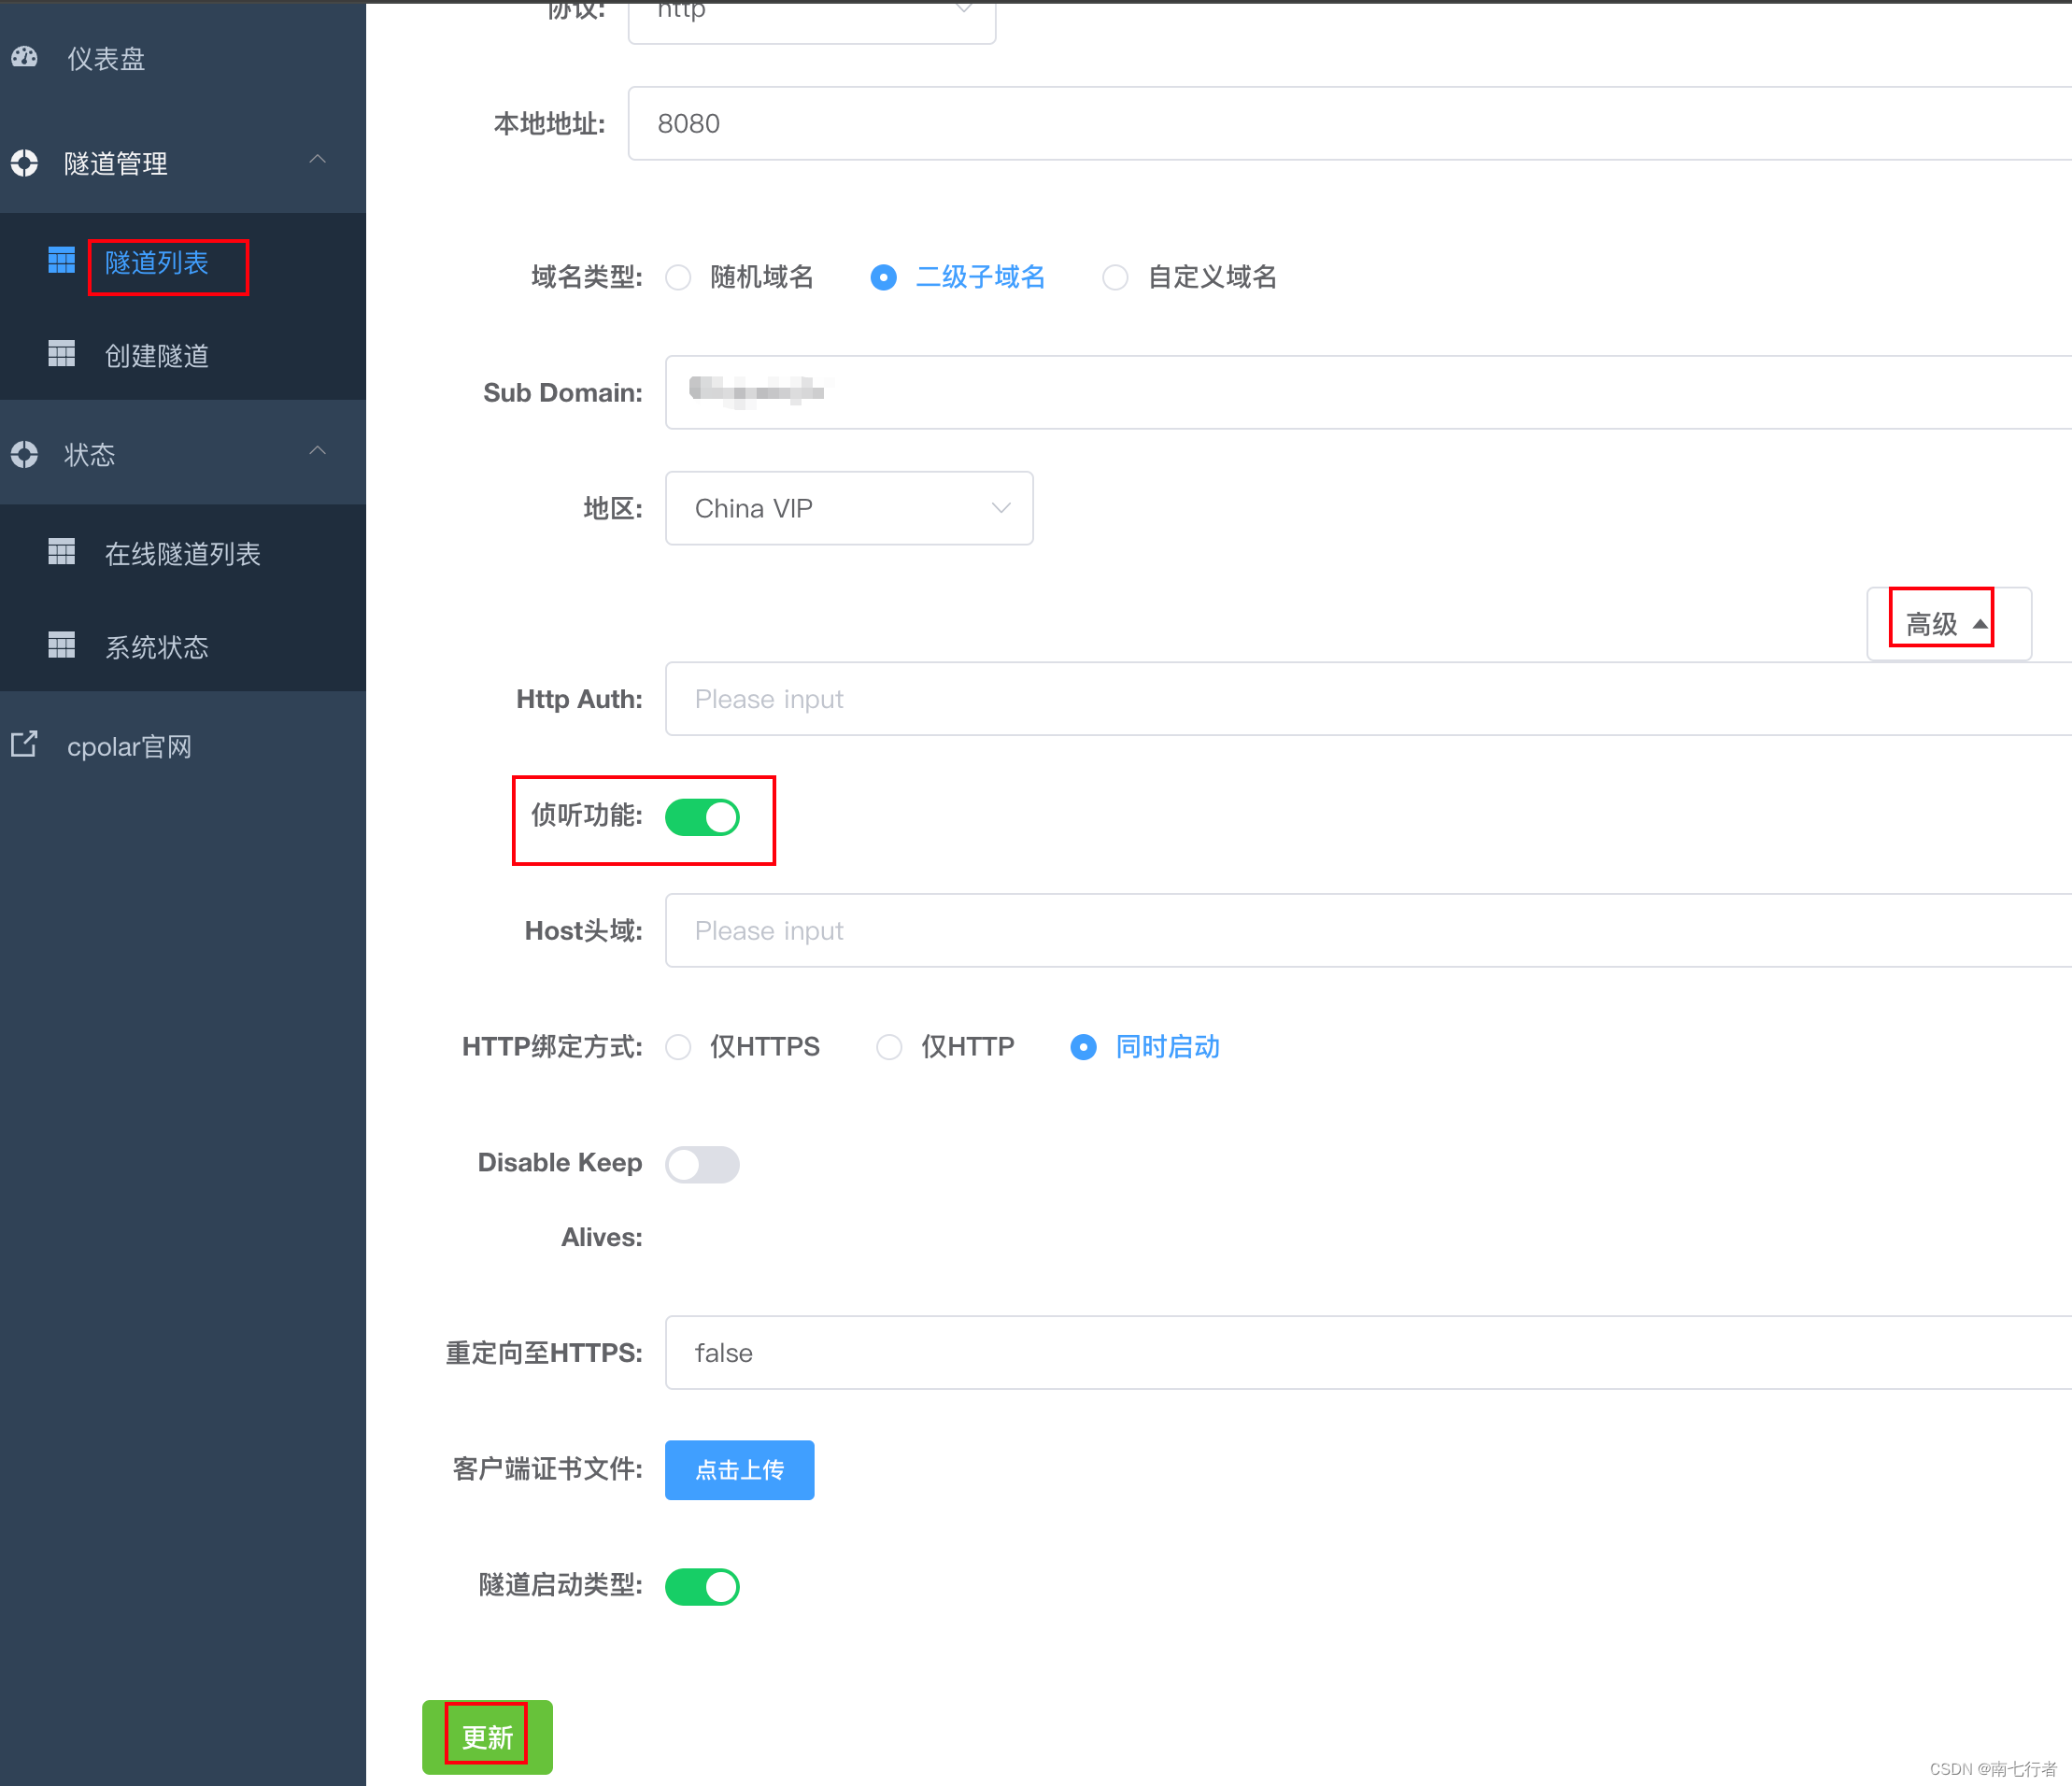Select the 自定义域名 radio option
This screenshot has height=1786, width=2072.
1190,277
